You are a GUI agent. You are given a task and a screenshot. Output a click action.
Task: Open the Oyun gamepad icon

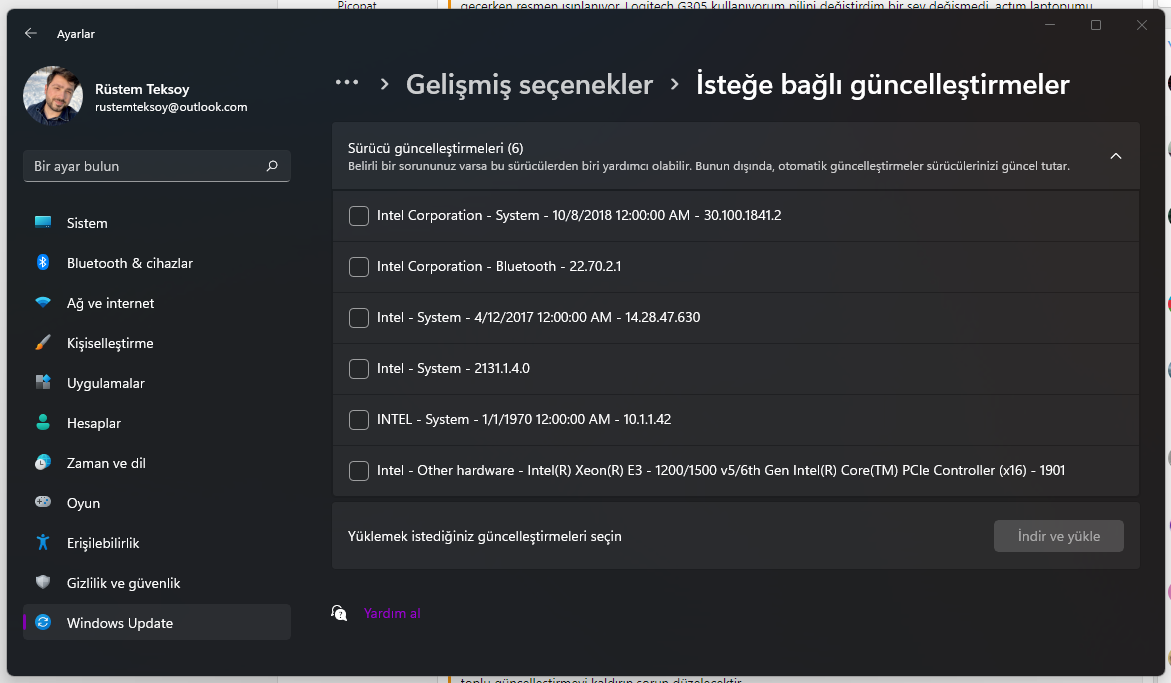coord(43,503)
